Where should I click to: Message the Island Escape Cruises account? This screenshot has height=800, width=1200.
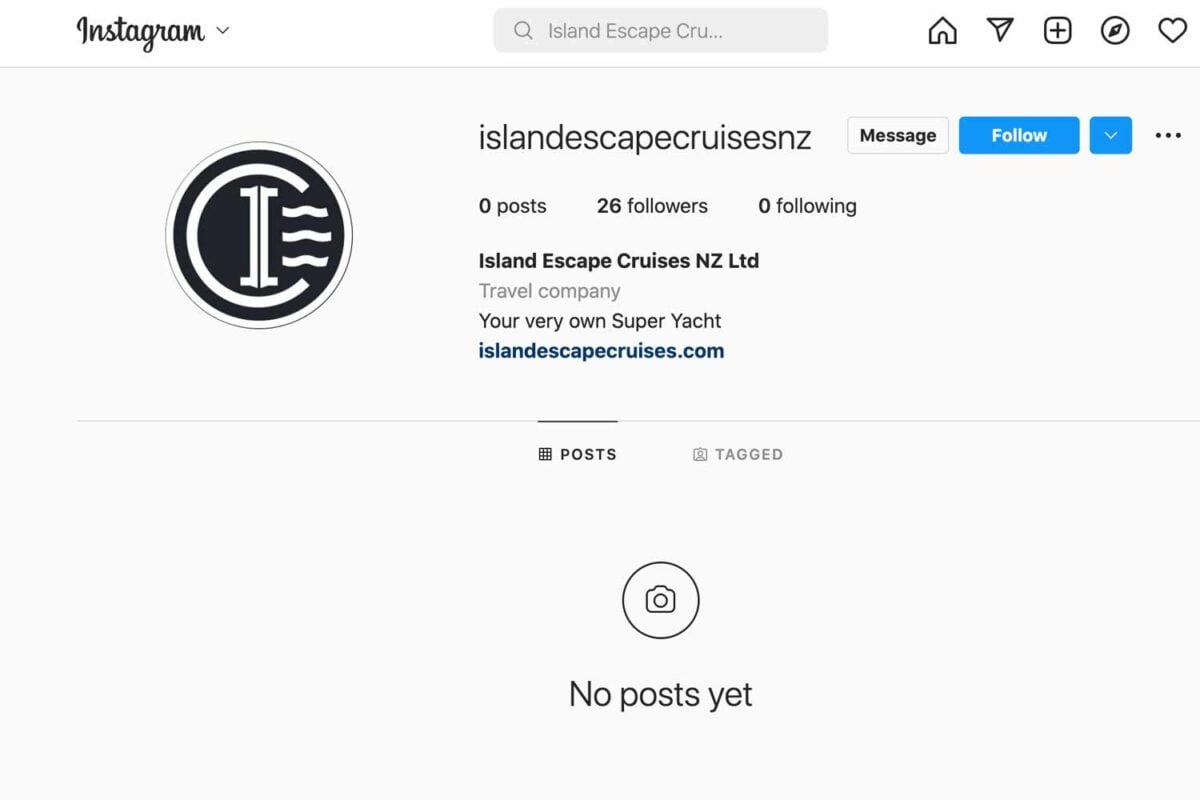click(x=898, y=136)
